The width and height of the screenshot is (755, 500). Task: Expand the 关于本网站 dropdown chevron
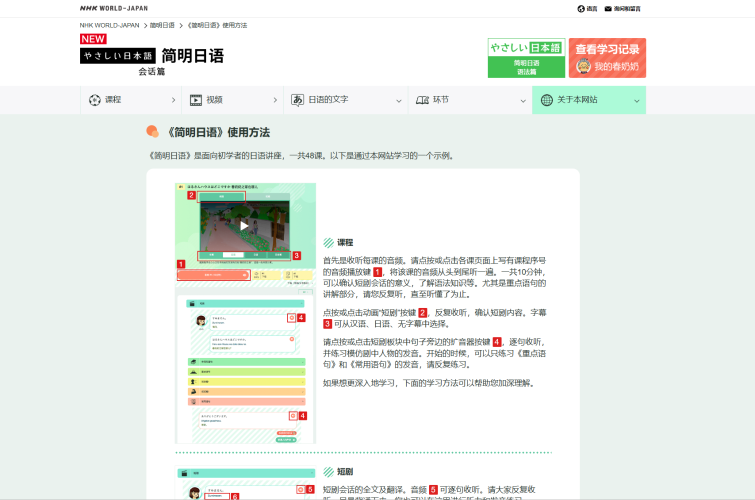[637, 101]
